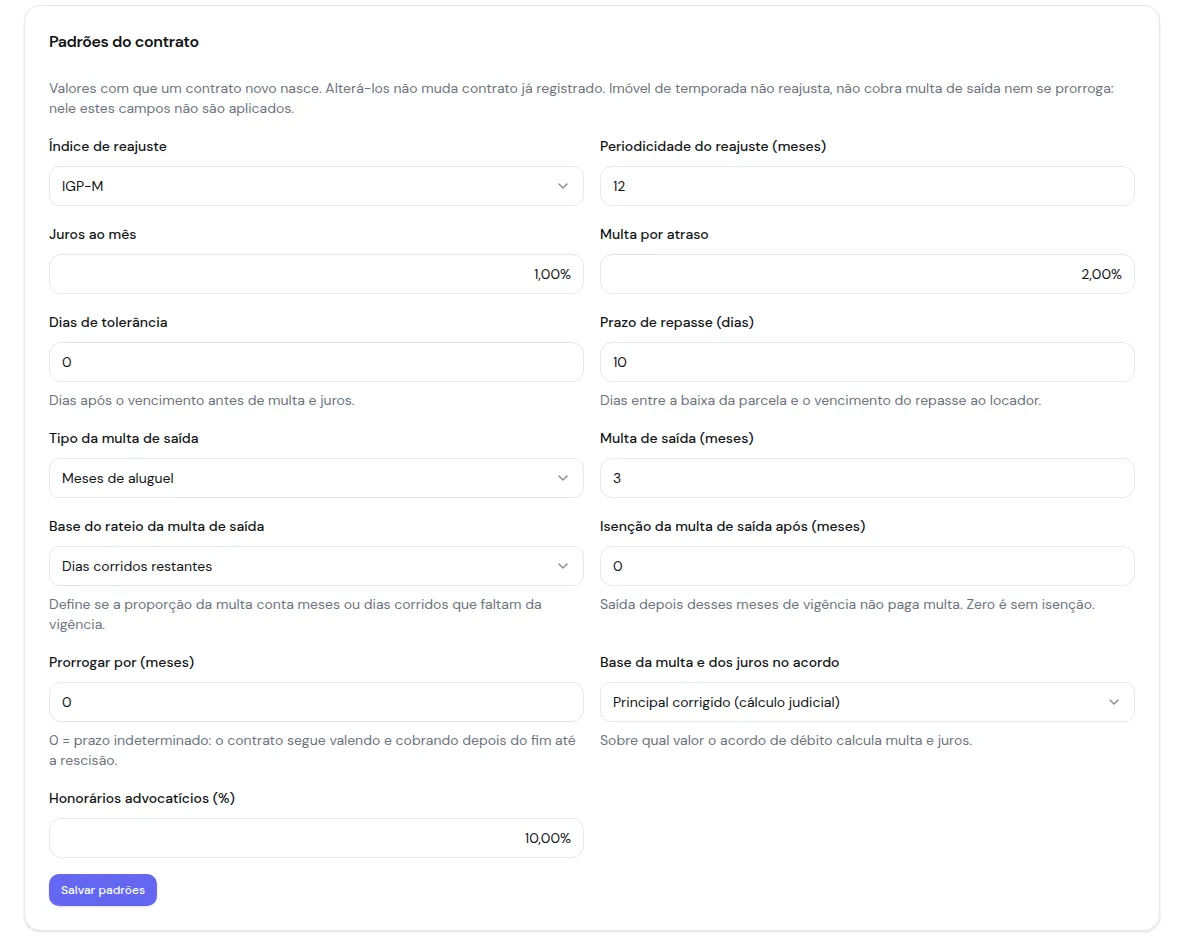This screenshot has width=1184, height=940.
Task: Select the Multa por atraso field
Action: pyautogui.click(x=867, y=274)
